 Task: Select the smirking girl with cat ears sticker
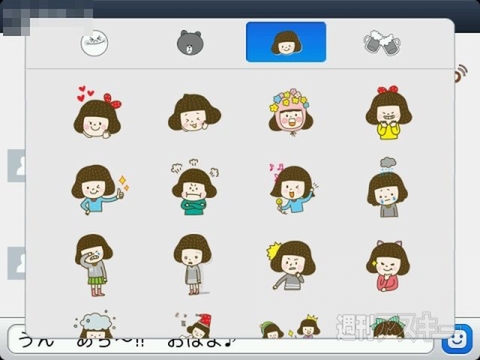click(388, 266)
